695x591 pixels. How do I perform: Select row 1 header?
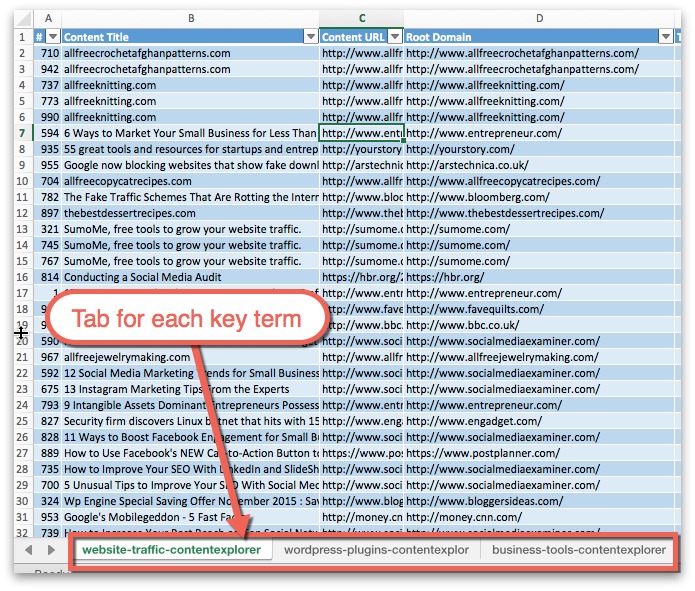pos(22,37)
